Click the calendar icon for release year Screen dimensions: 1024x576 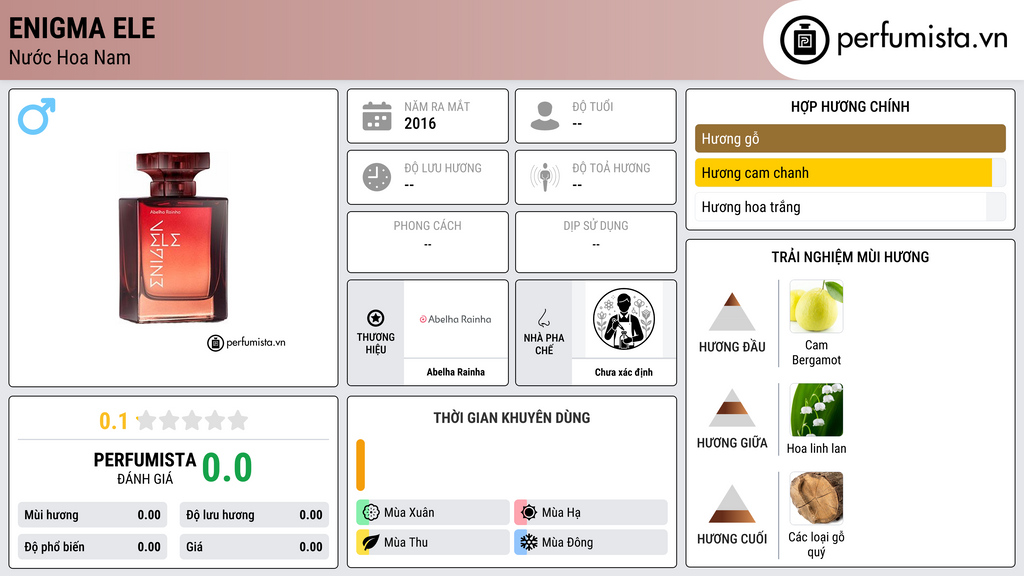[377, 116]
